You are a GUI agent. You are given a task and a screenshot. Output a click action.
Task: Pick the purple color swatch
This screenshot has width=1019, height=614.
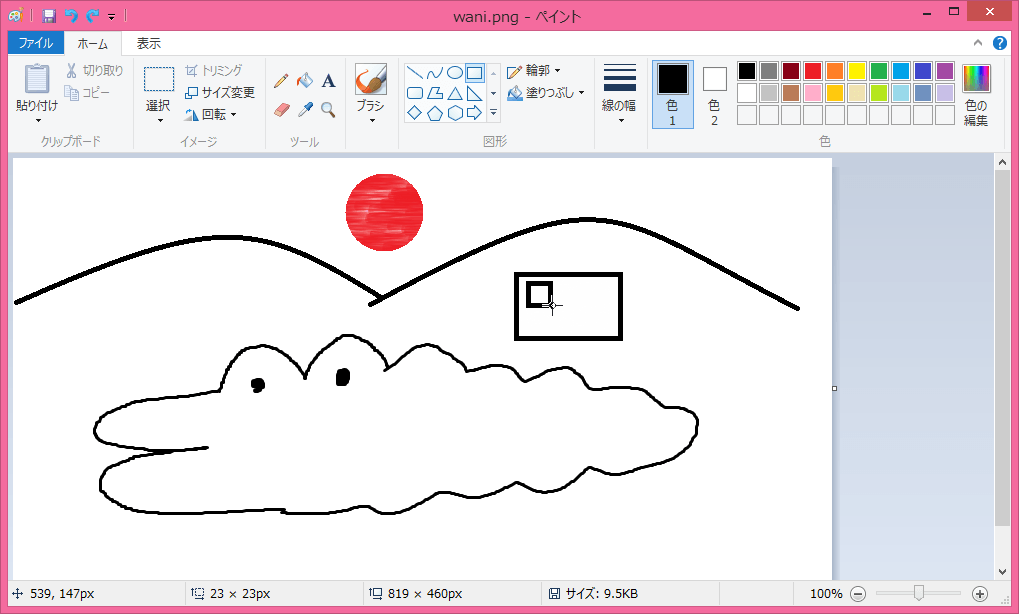coord(945,71)
